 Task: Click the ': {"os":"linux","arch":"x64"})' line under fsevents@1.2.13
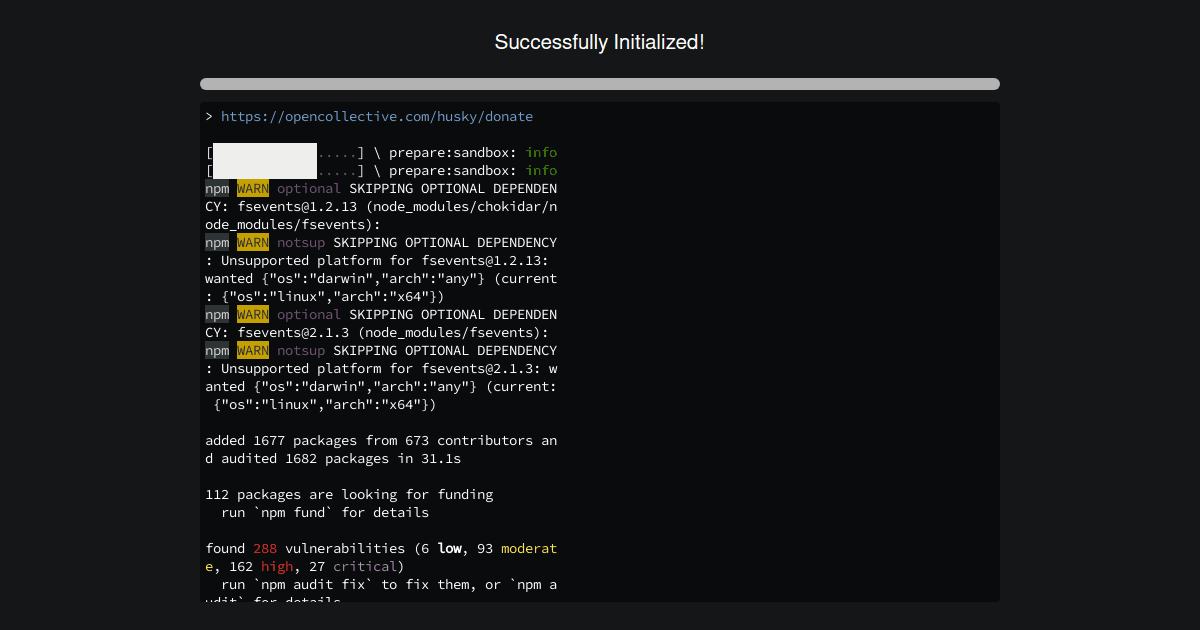point(325,297)
